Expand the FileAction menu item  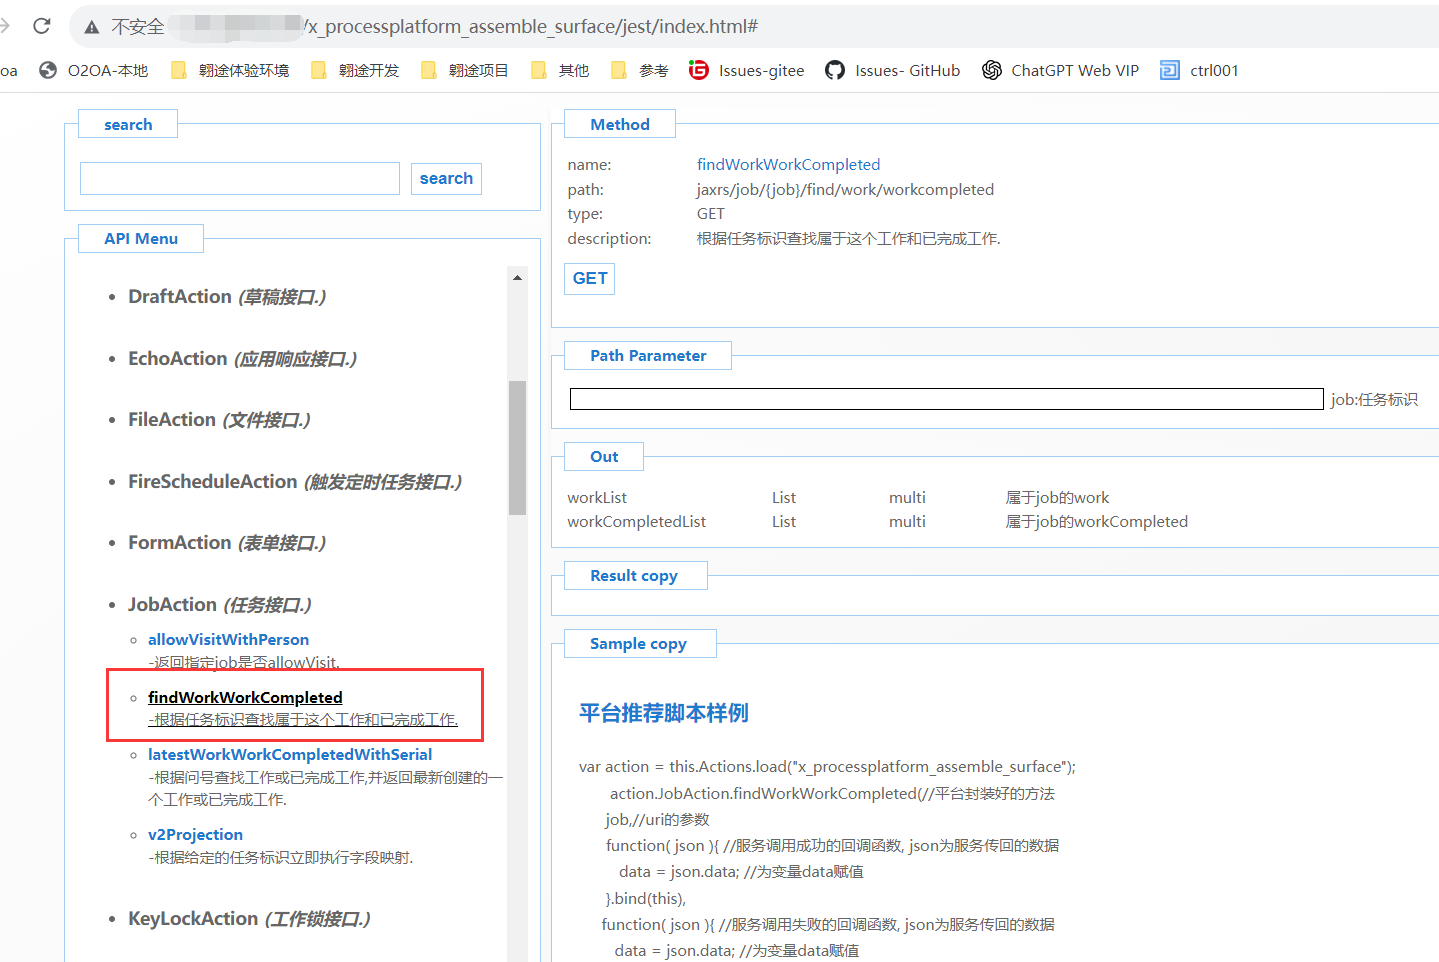219,420
